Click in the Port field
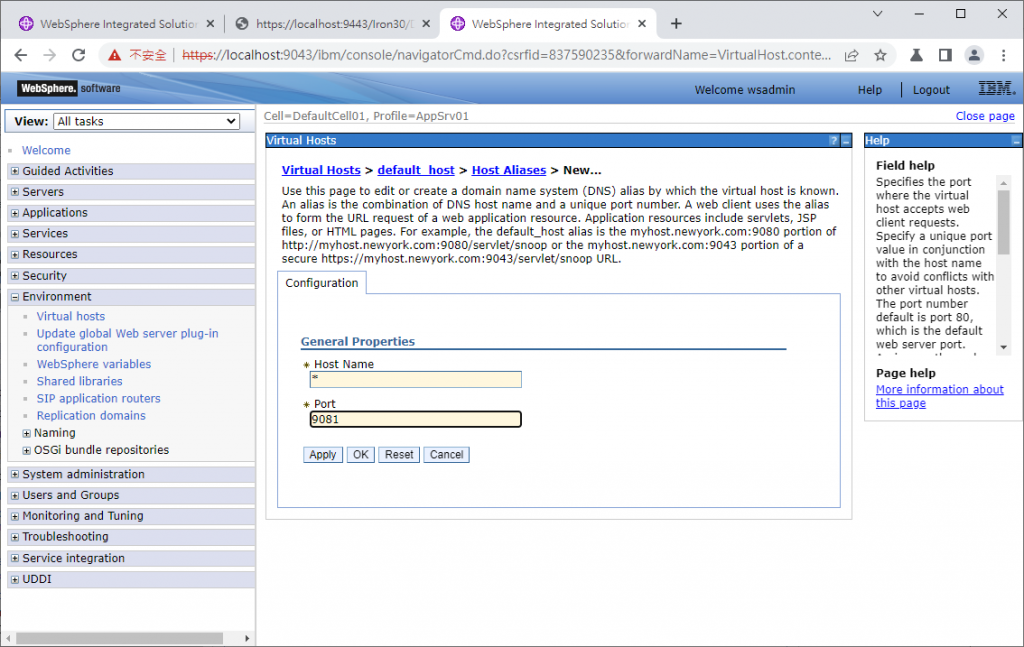Screen dimensions: 1024x647 coord(415,419)
